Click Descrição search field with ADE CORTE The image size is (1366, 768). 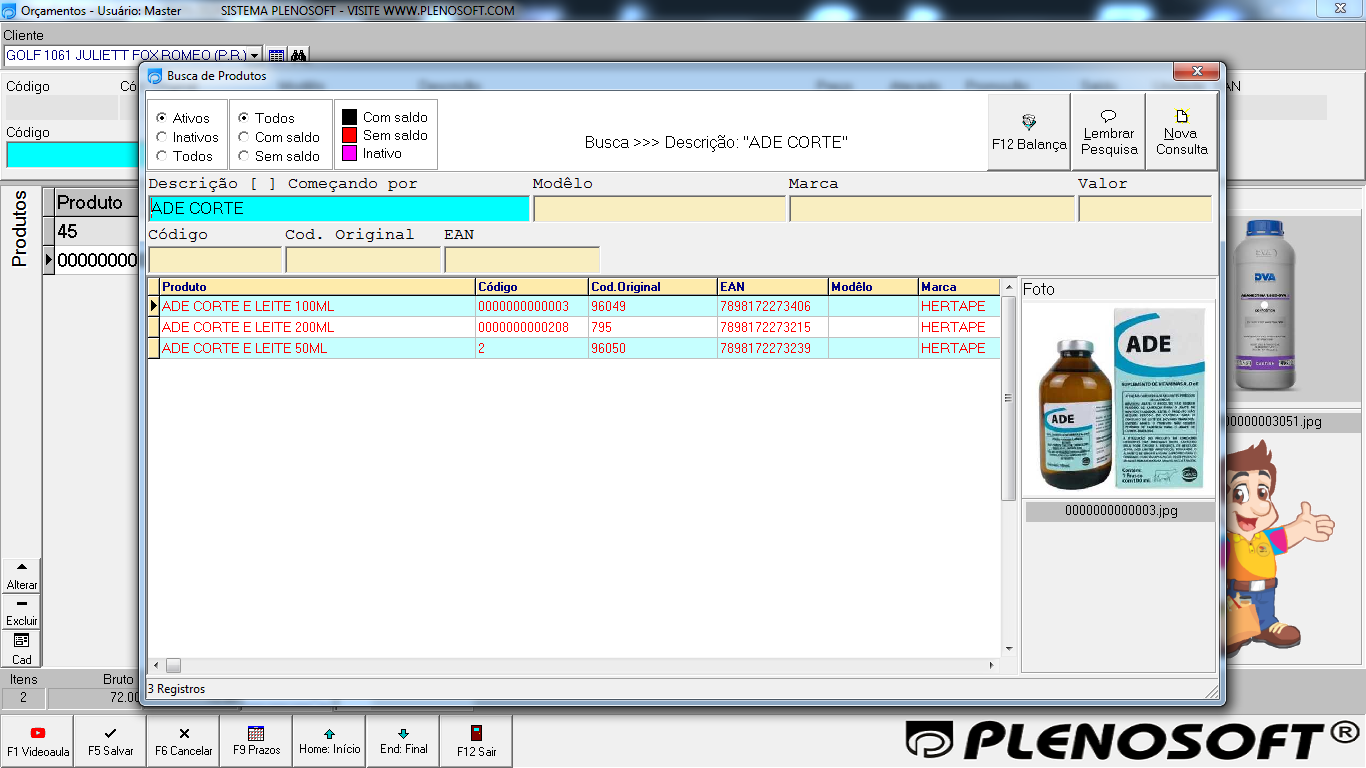click(x=338, y=208)
